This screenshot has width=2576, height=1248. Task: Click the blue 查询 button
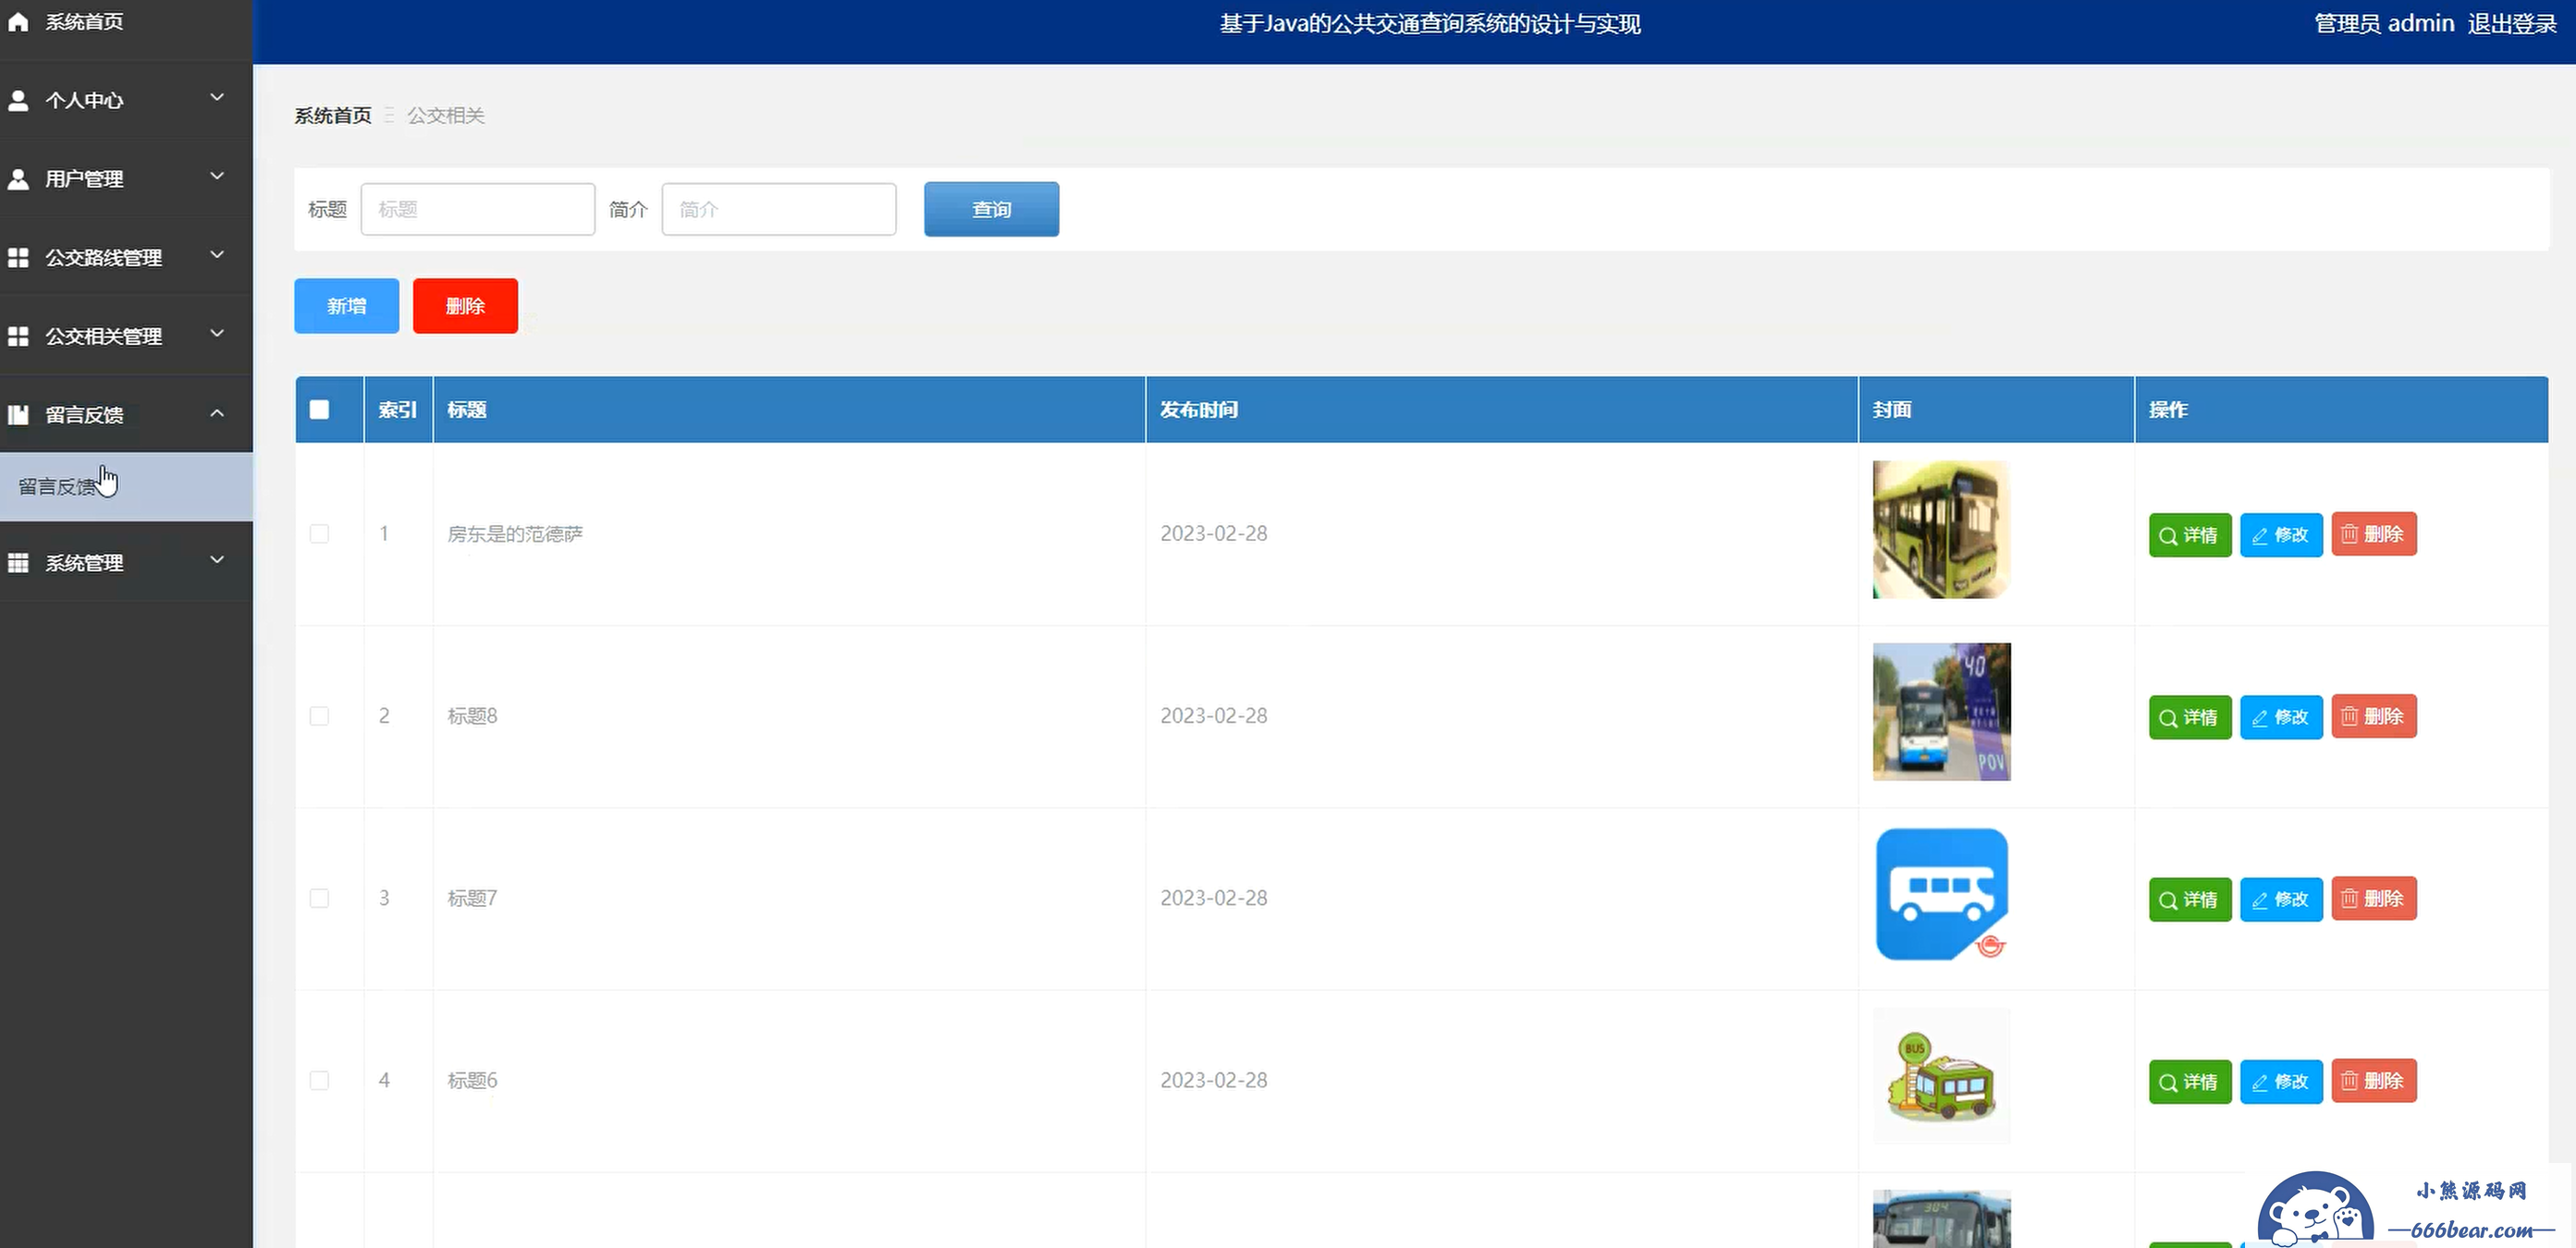991,209
